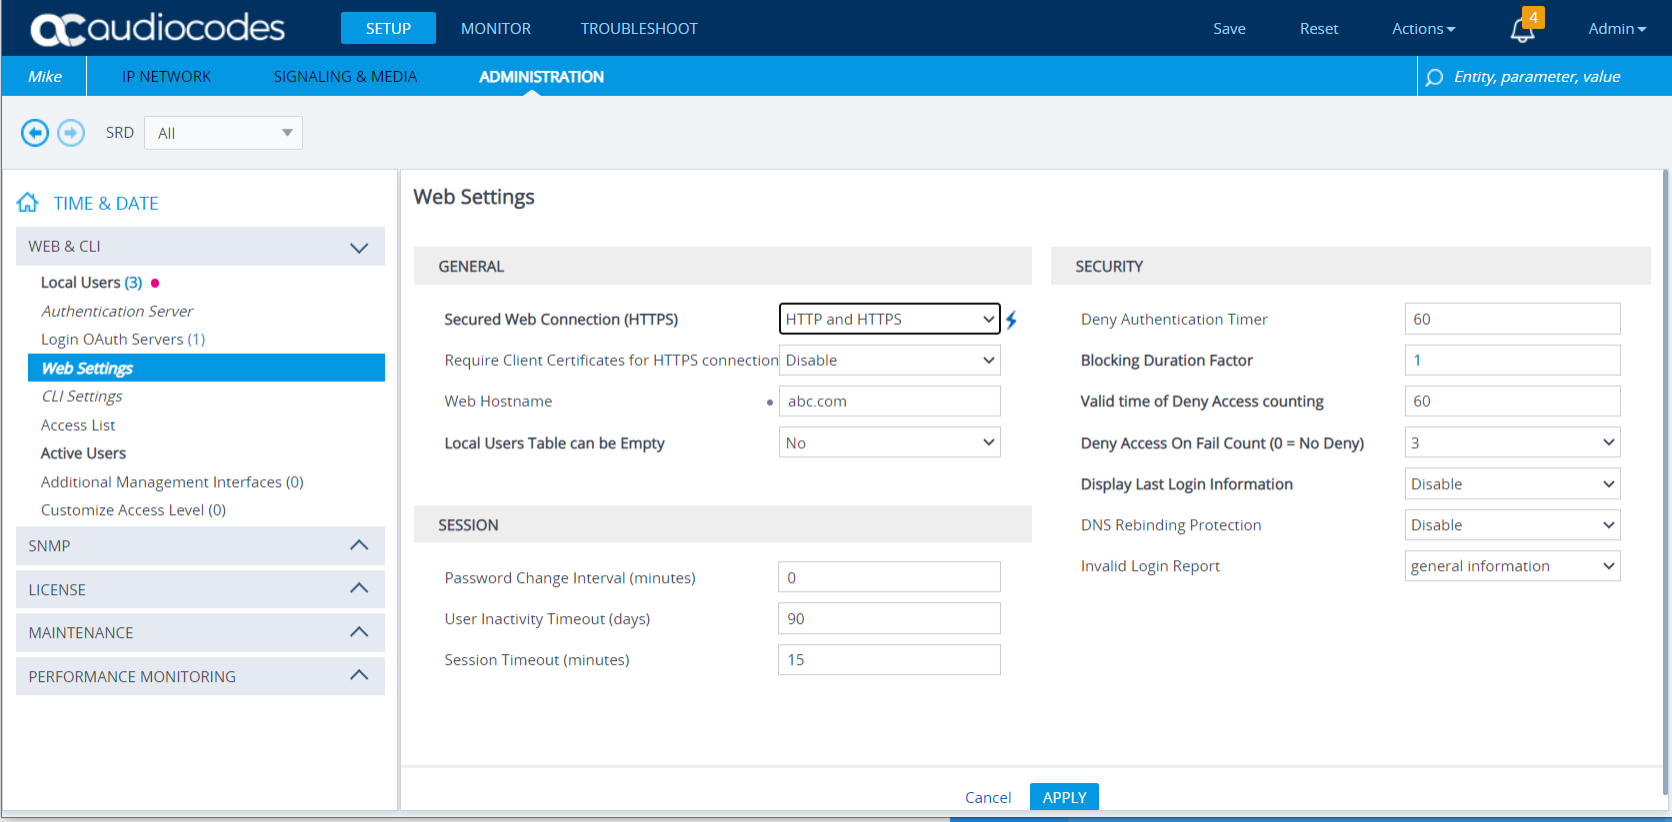Viewport: 1672px width, 822px height.
Task: Click the back navigation arrow icon
Action: (x=35, y=133)
